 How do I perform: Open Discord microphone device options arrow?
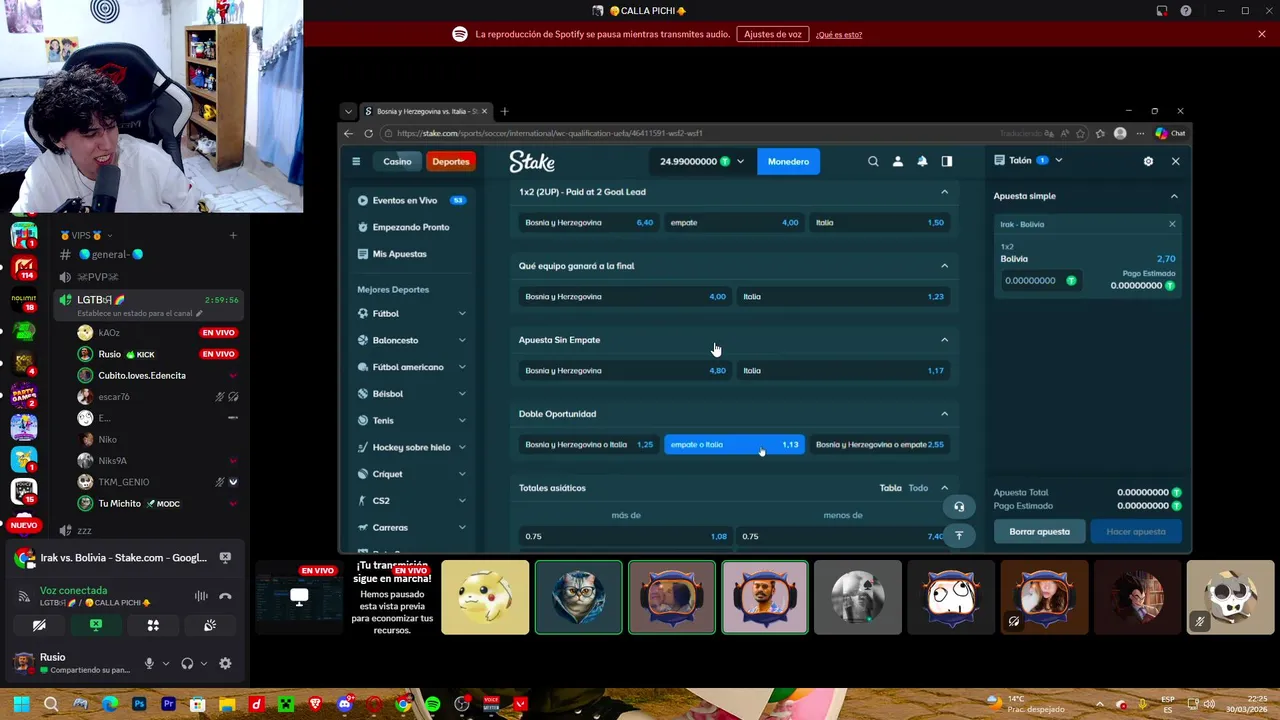click(166, 663)
